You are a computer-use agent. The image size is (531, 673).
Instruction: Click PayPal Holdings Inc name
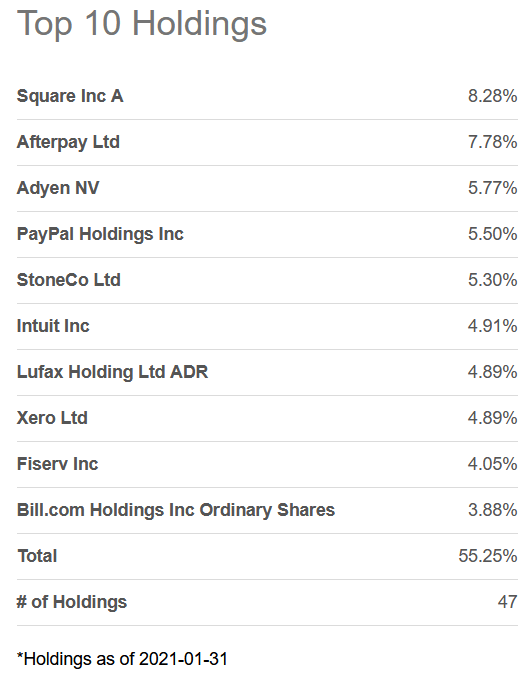pos(100,234)
